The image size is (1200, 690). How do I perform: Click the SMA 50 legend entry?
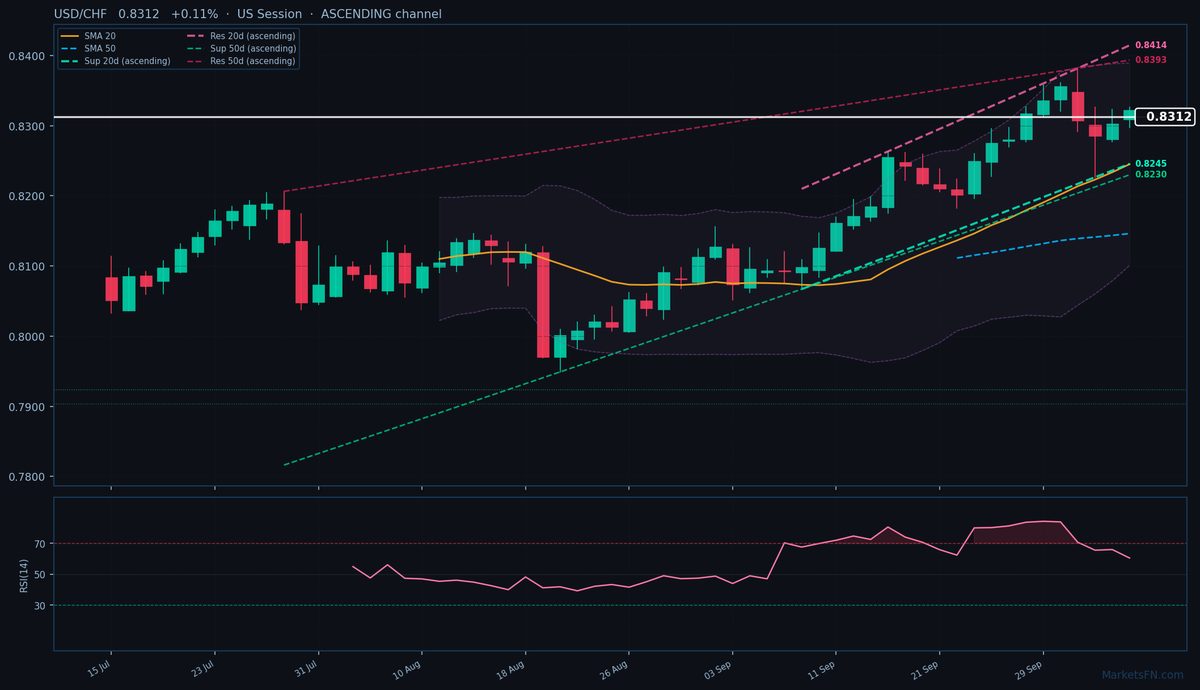coord(88,48)
